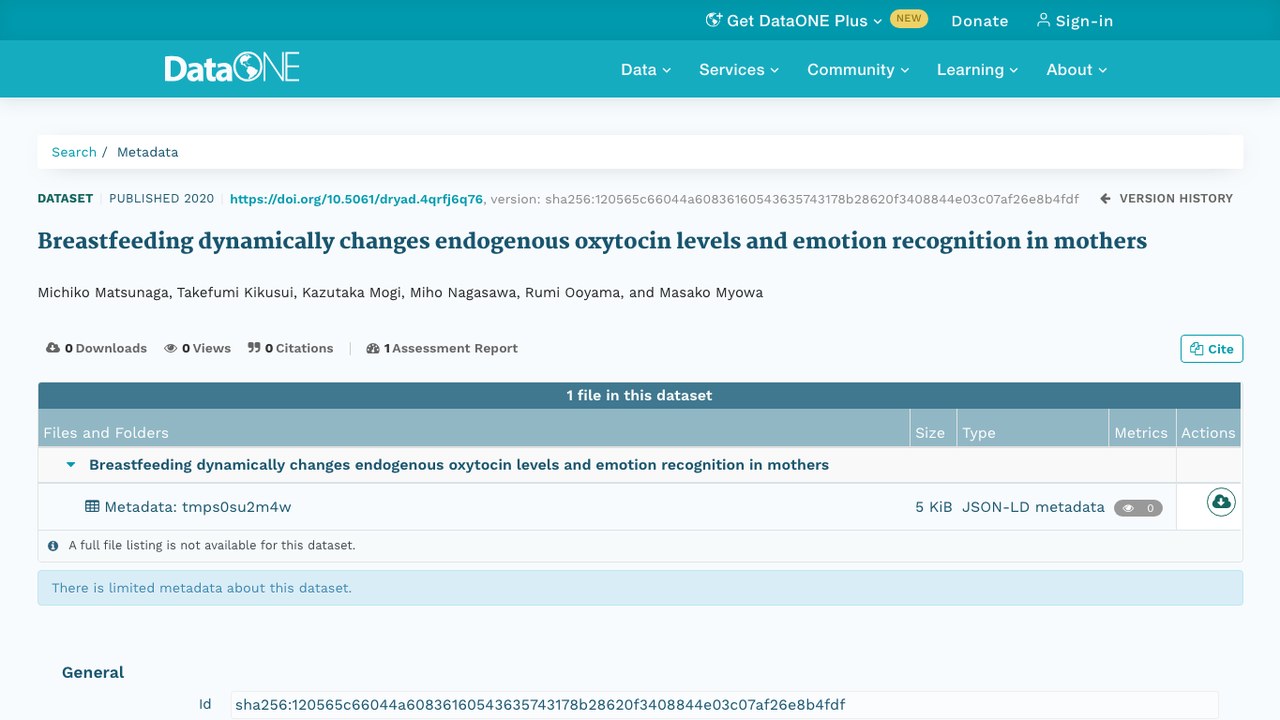Click the views badge in Metrics column
The width and height of the screenshot is (1280, 720).
(x=1138, y=508)
